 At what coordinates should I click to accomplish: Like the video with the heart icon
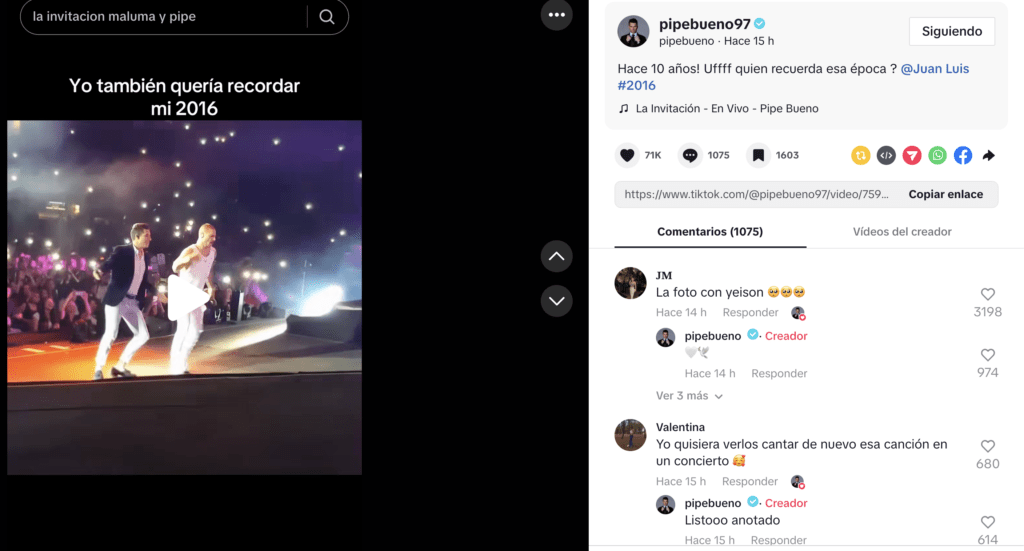tap(627, 155)
